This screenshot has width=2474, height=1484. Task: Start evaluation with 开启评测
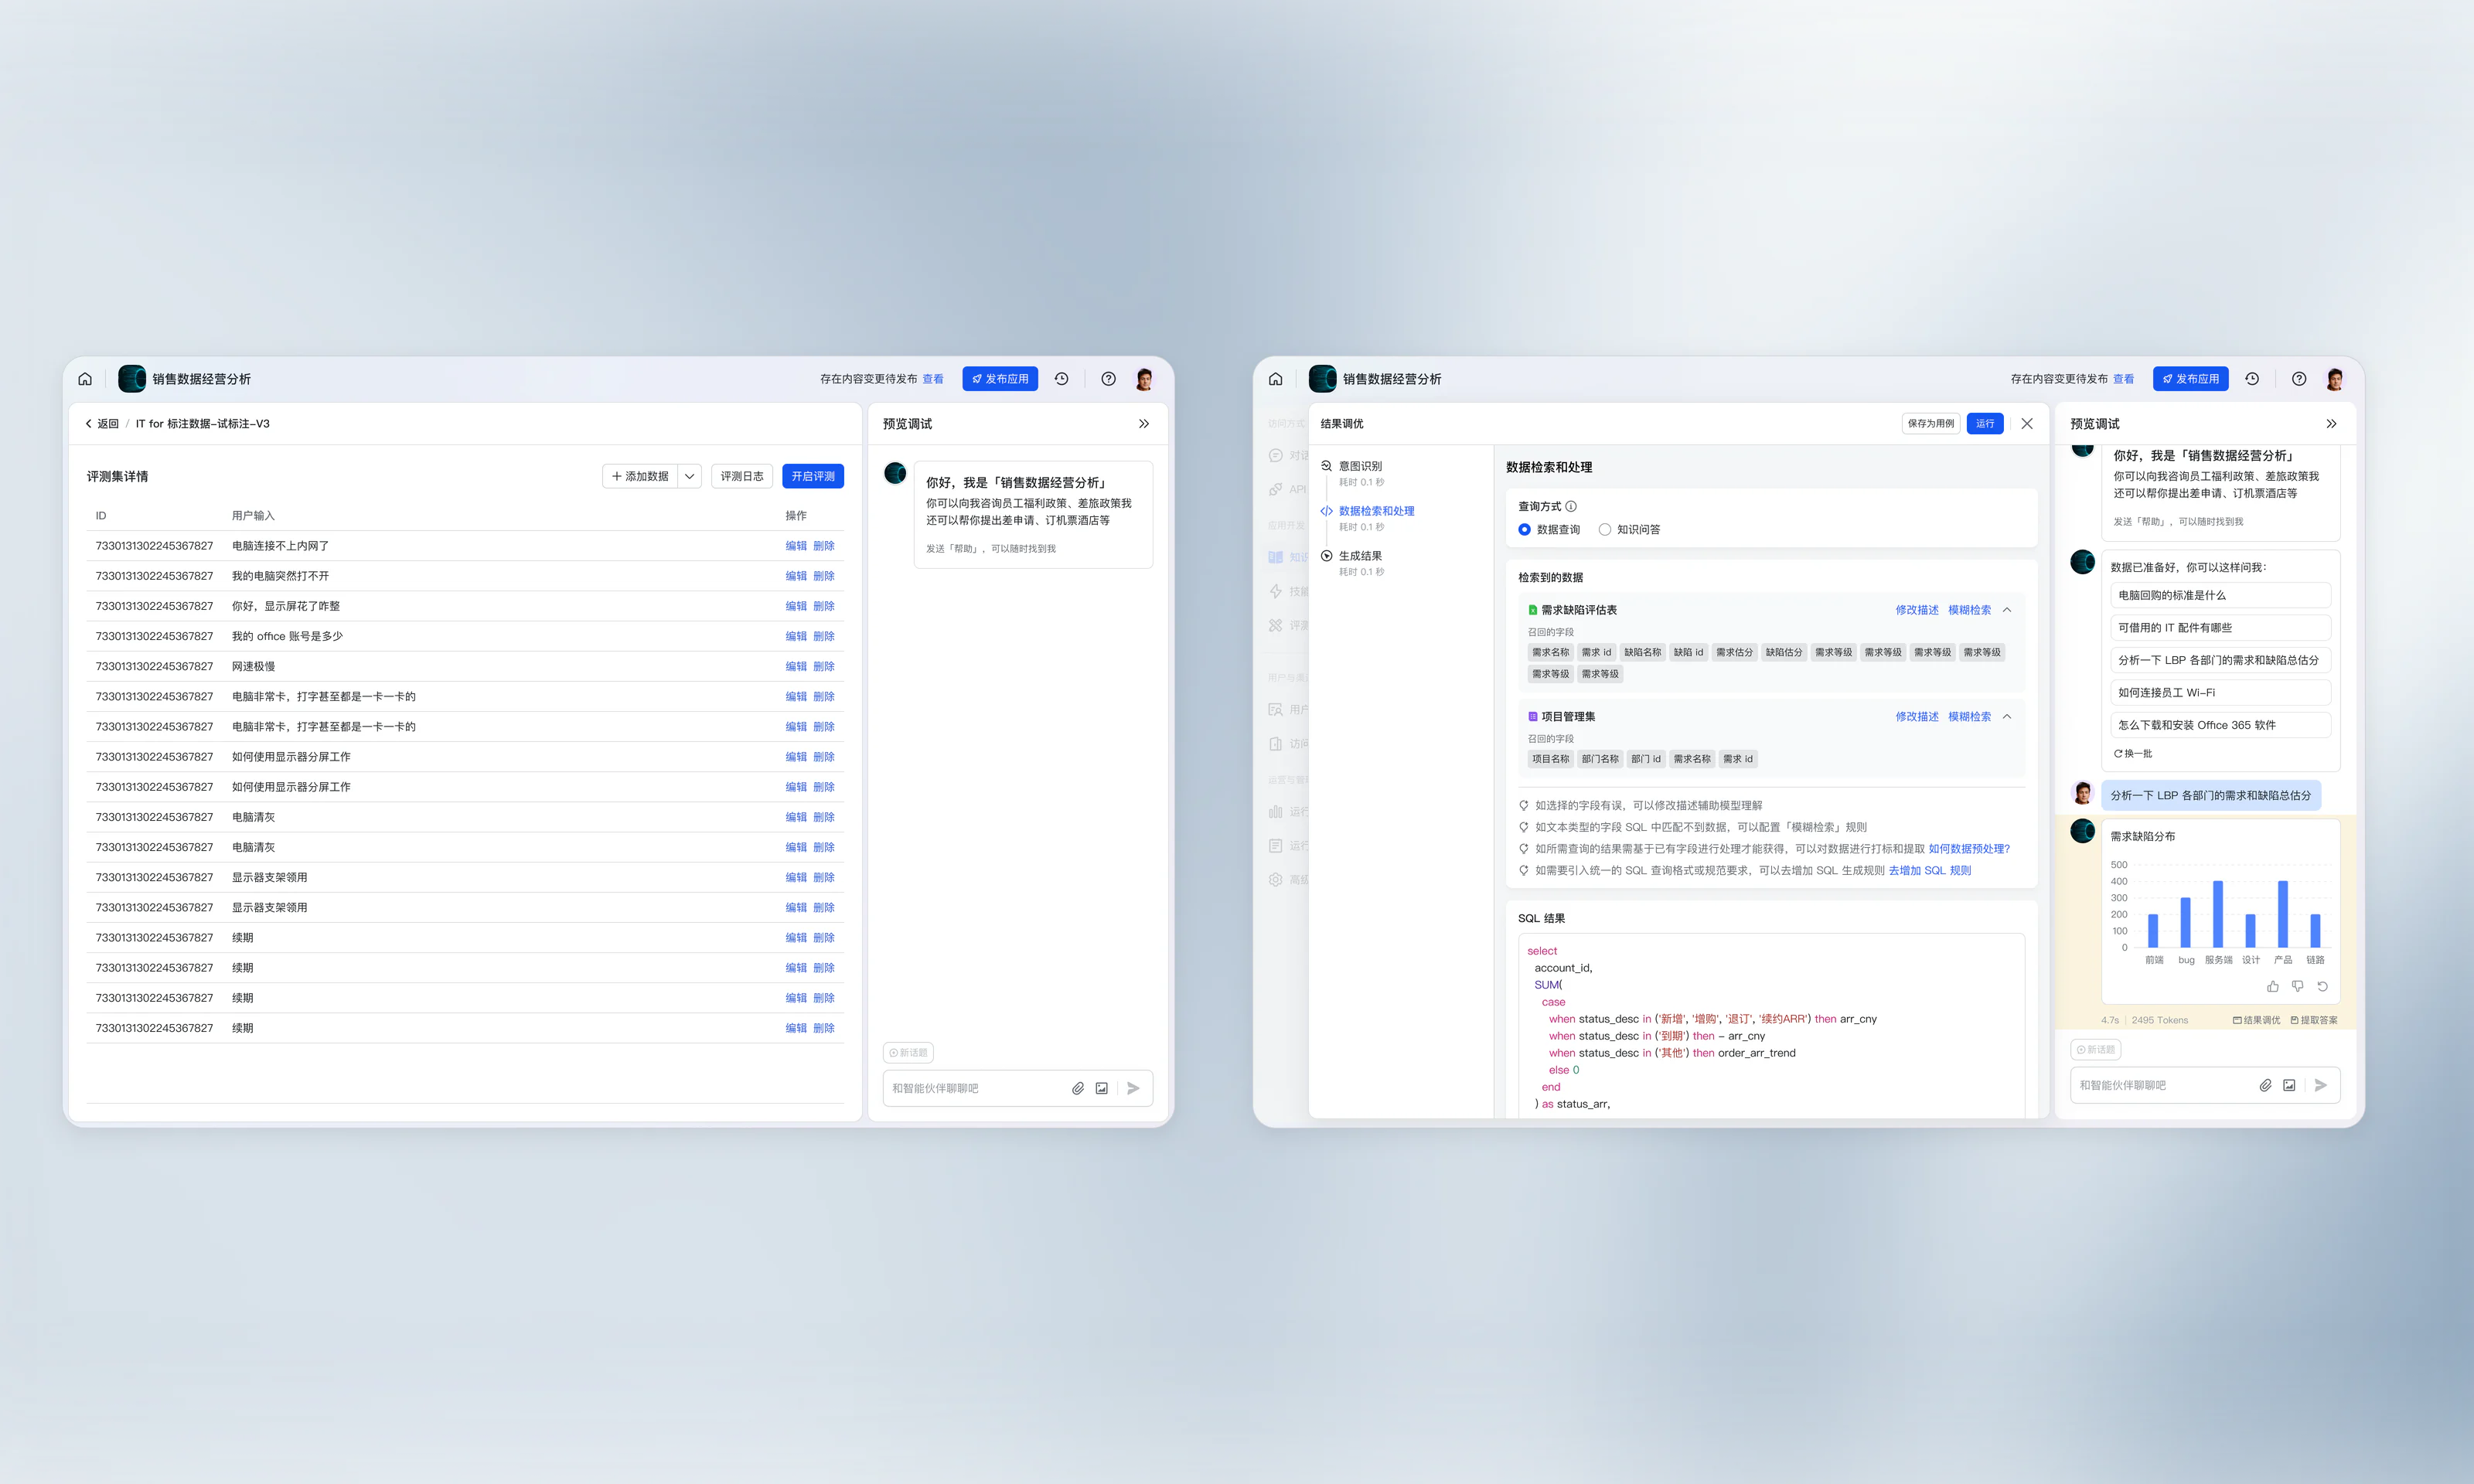[813, 477]
